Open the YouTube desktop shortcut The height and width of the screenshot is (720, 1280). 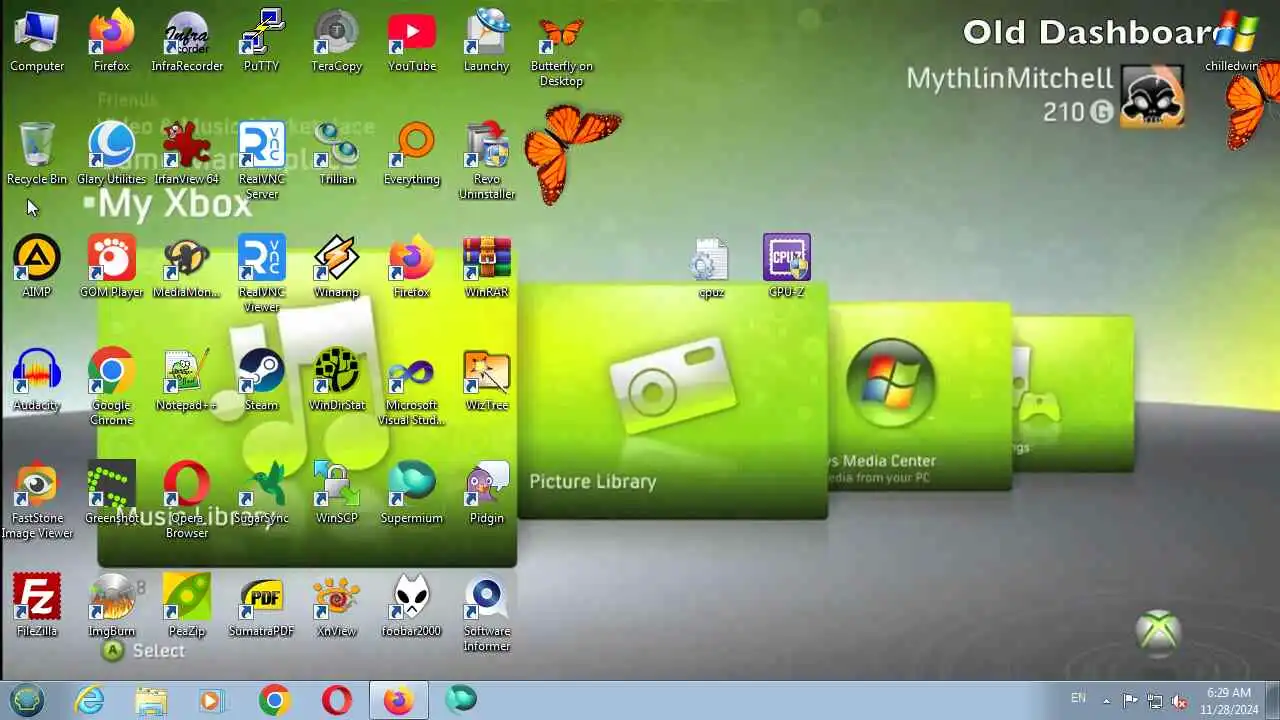412,41
